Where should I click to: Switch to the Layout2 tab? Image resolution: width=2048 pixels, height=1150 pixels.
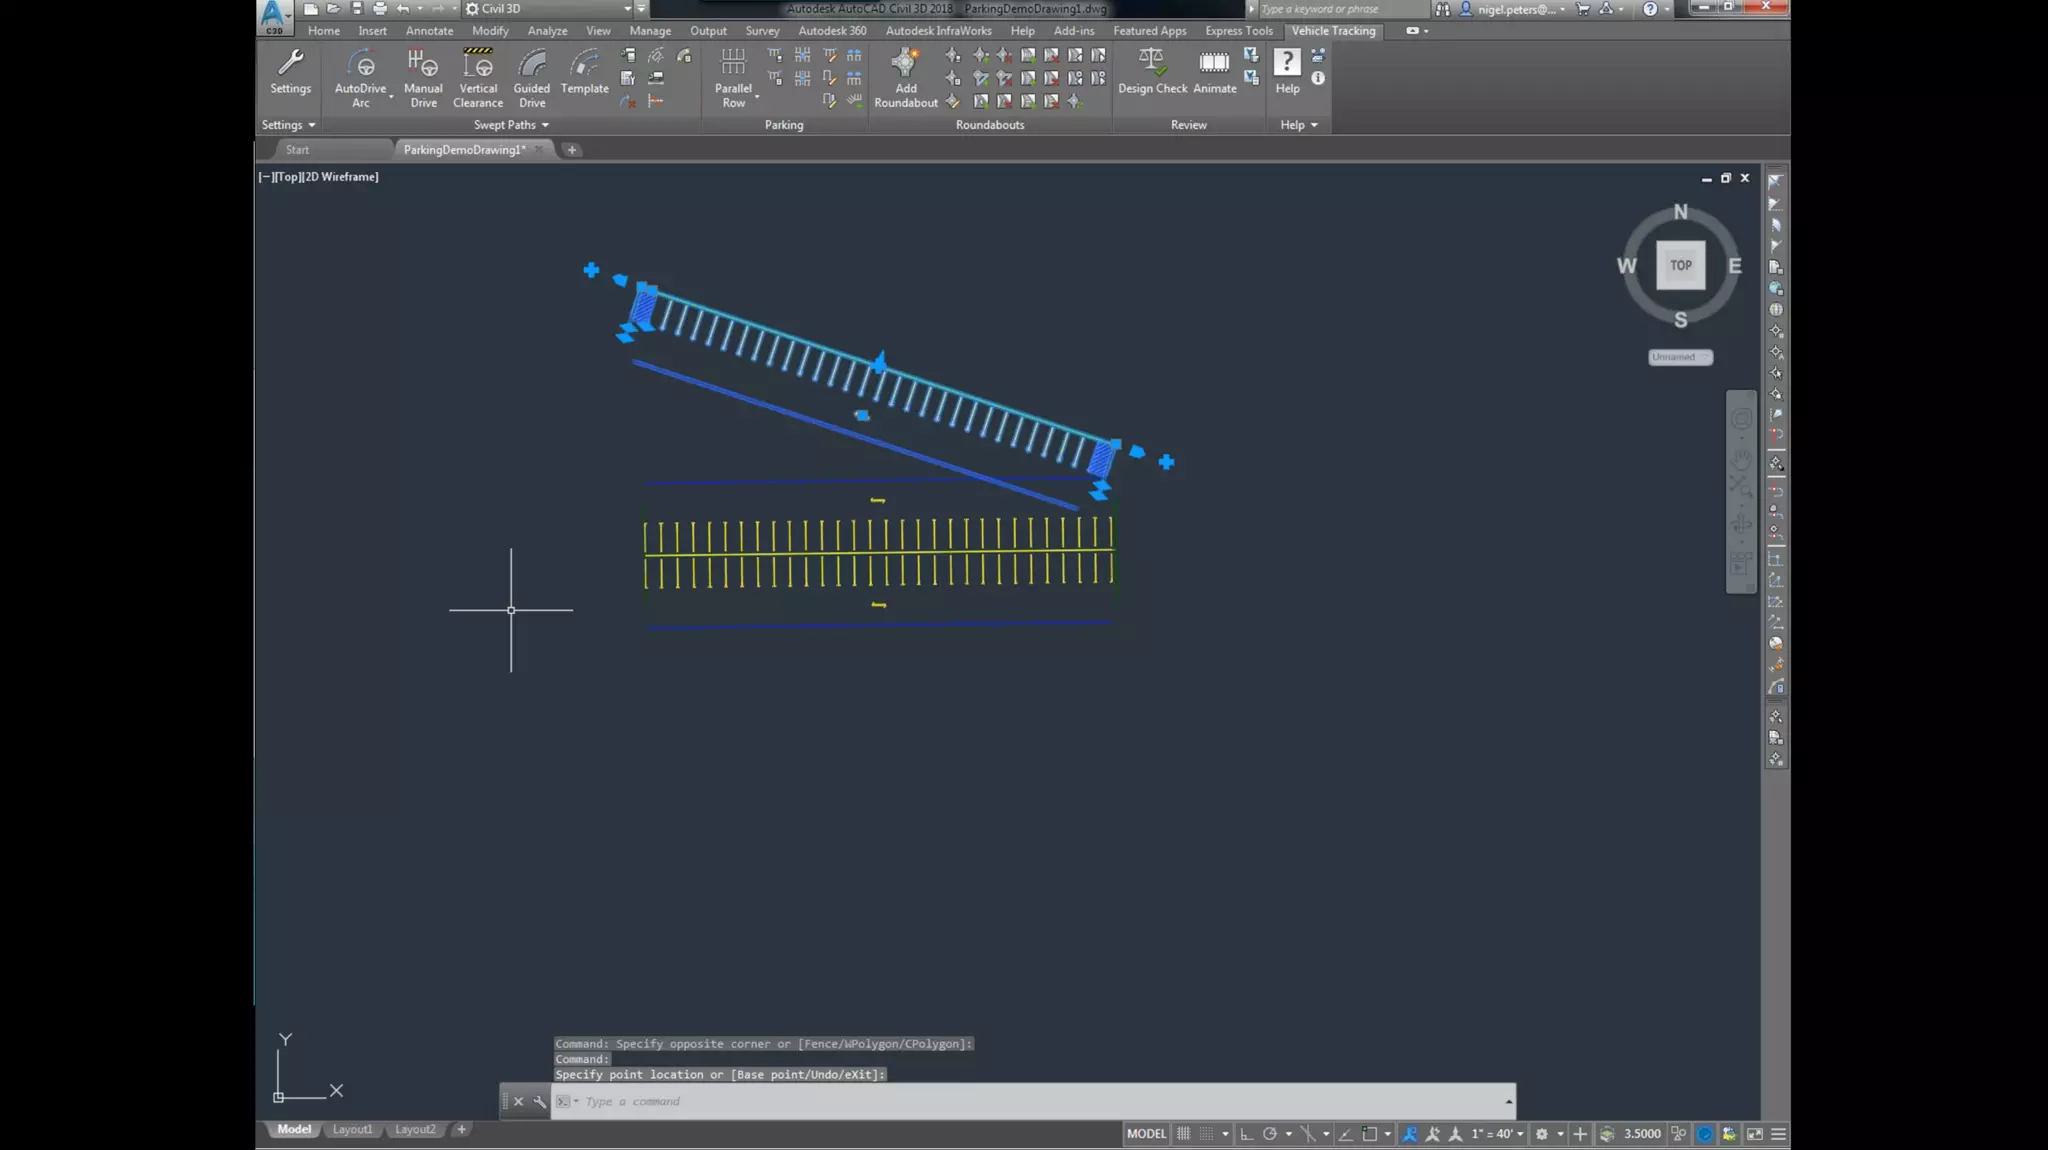pos(415,1130)
